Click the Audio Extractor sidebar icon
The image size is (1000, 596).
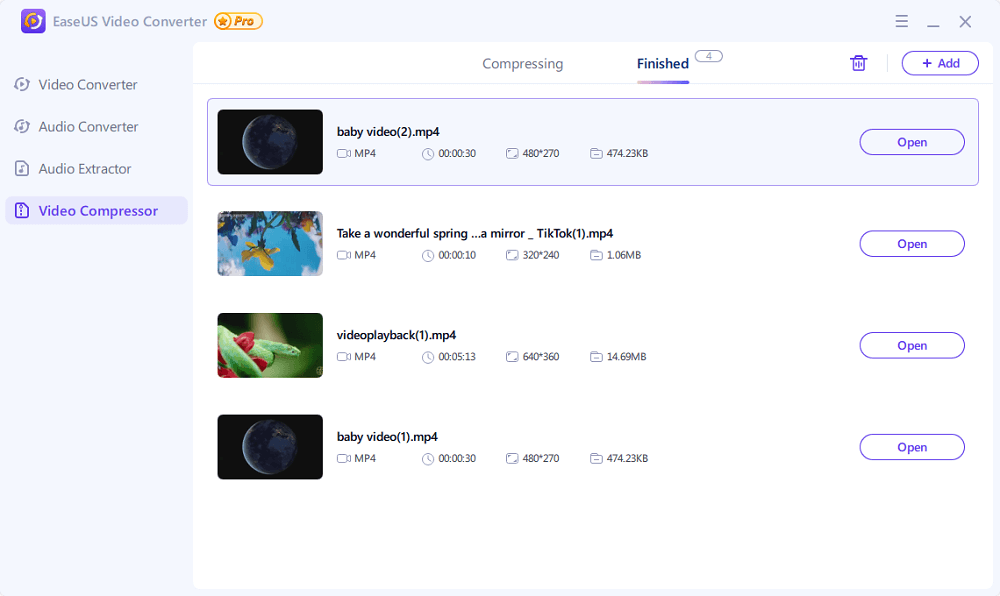[x=22, y=169]
